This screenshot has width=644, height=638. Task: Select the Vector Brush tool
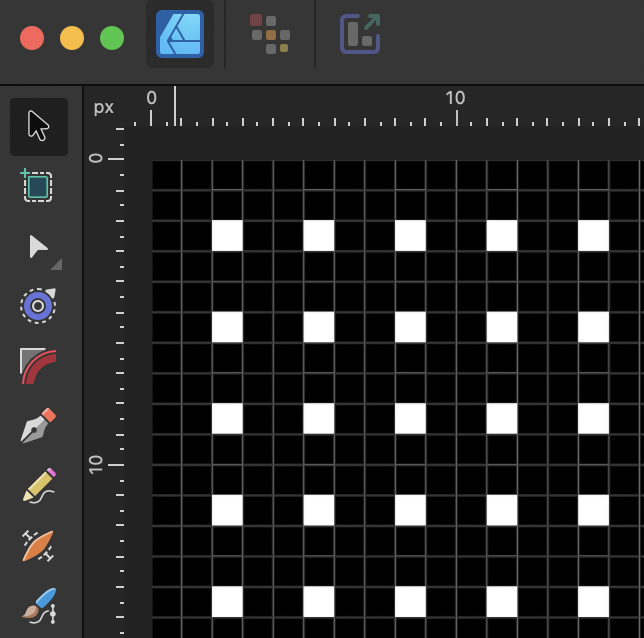(x=38, y=546)
